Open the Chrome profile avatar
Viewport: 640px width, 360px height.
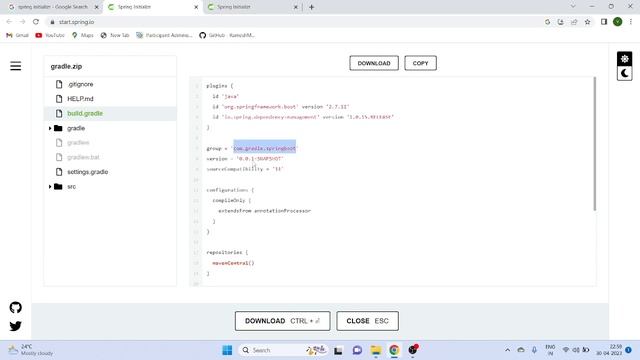618,22
